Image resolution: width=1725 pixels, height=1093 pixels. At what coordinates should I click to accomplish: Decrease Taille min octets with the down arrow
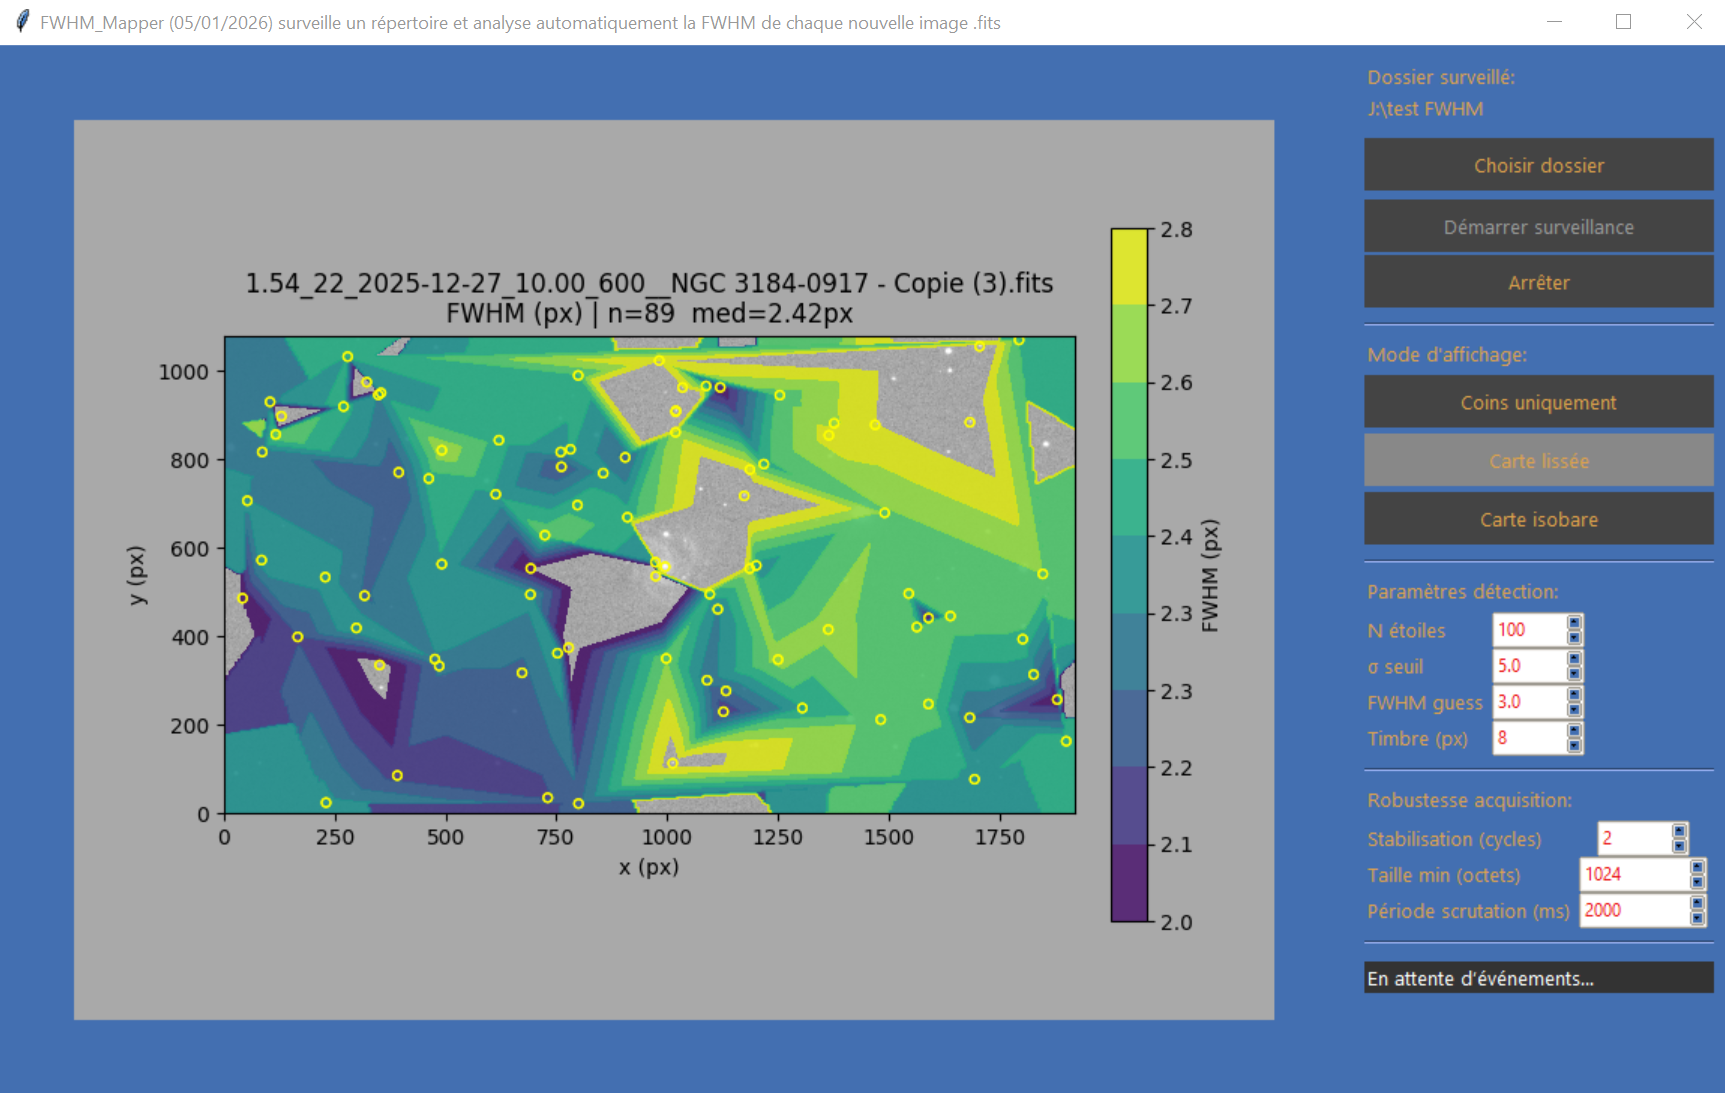1697,881
